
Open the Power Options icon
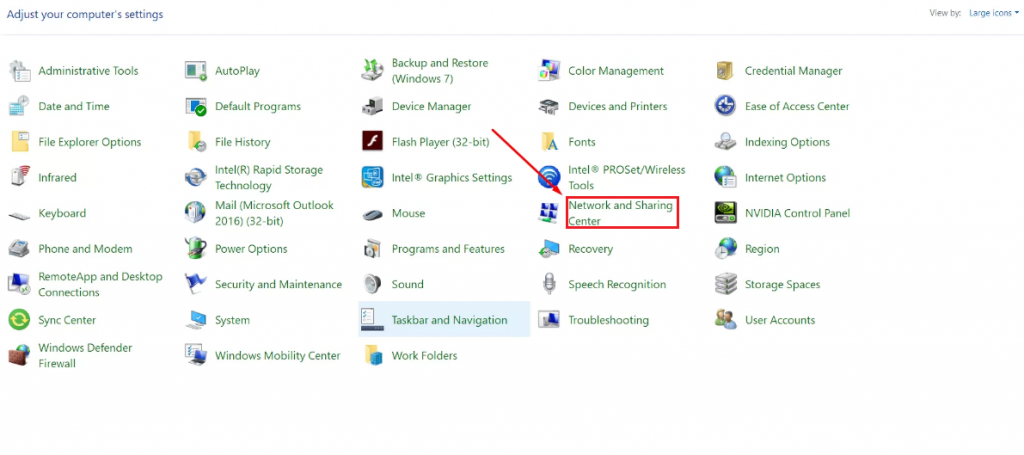point(196,249)
